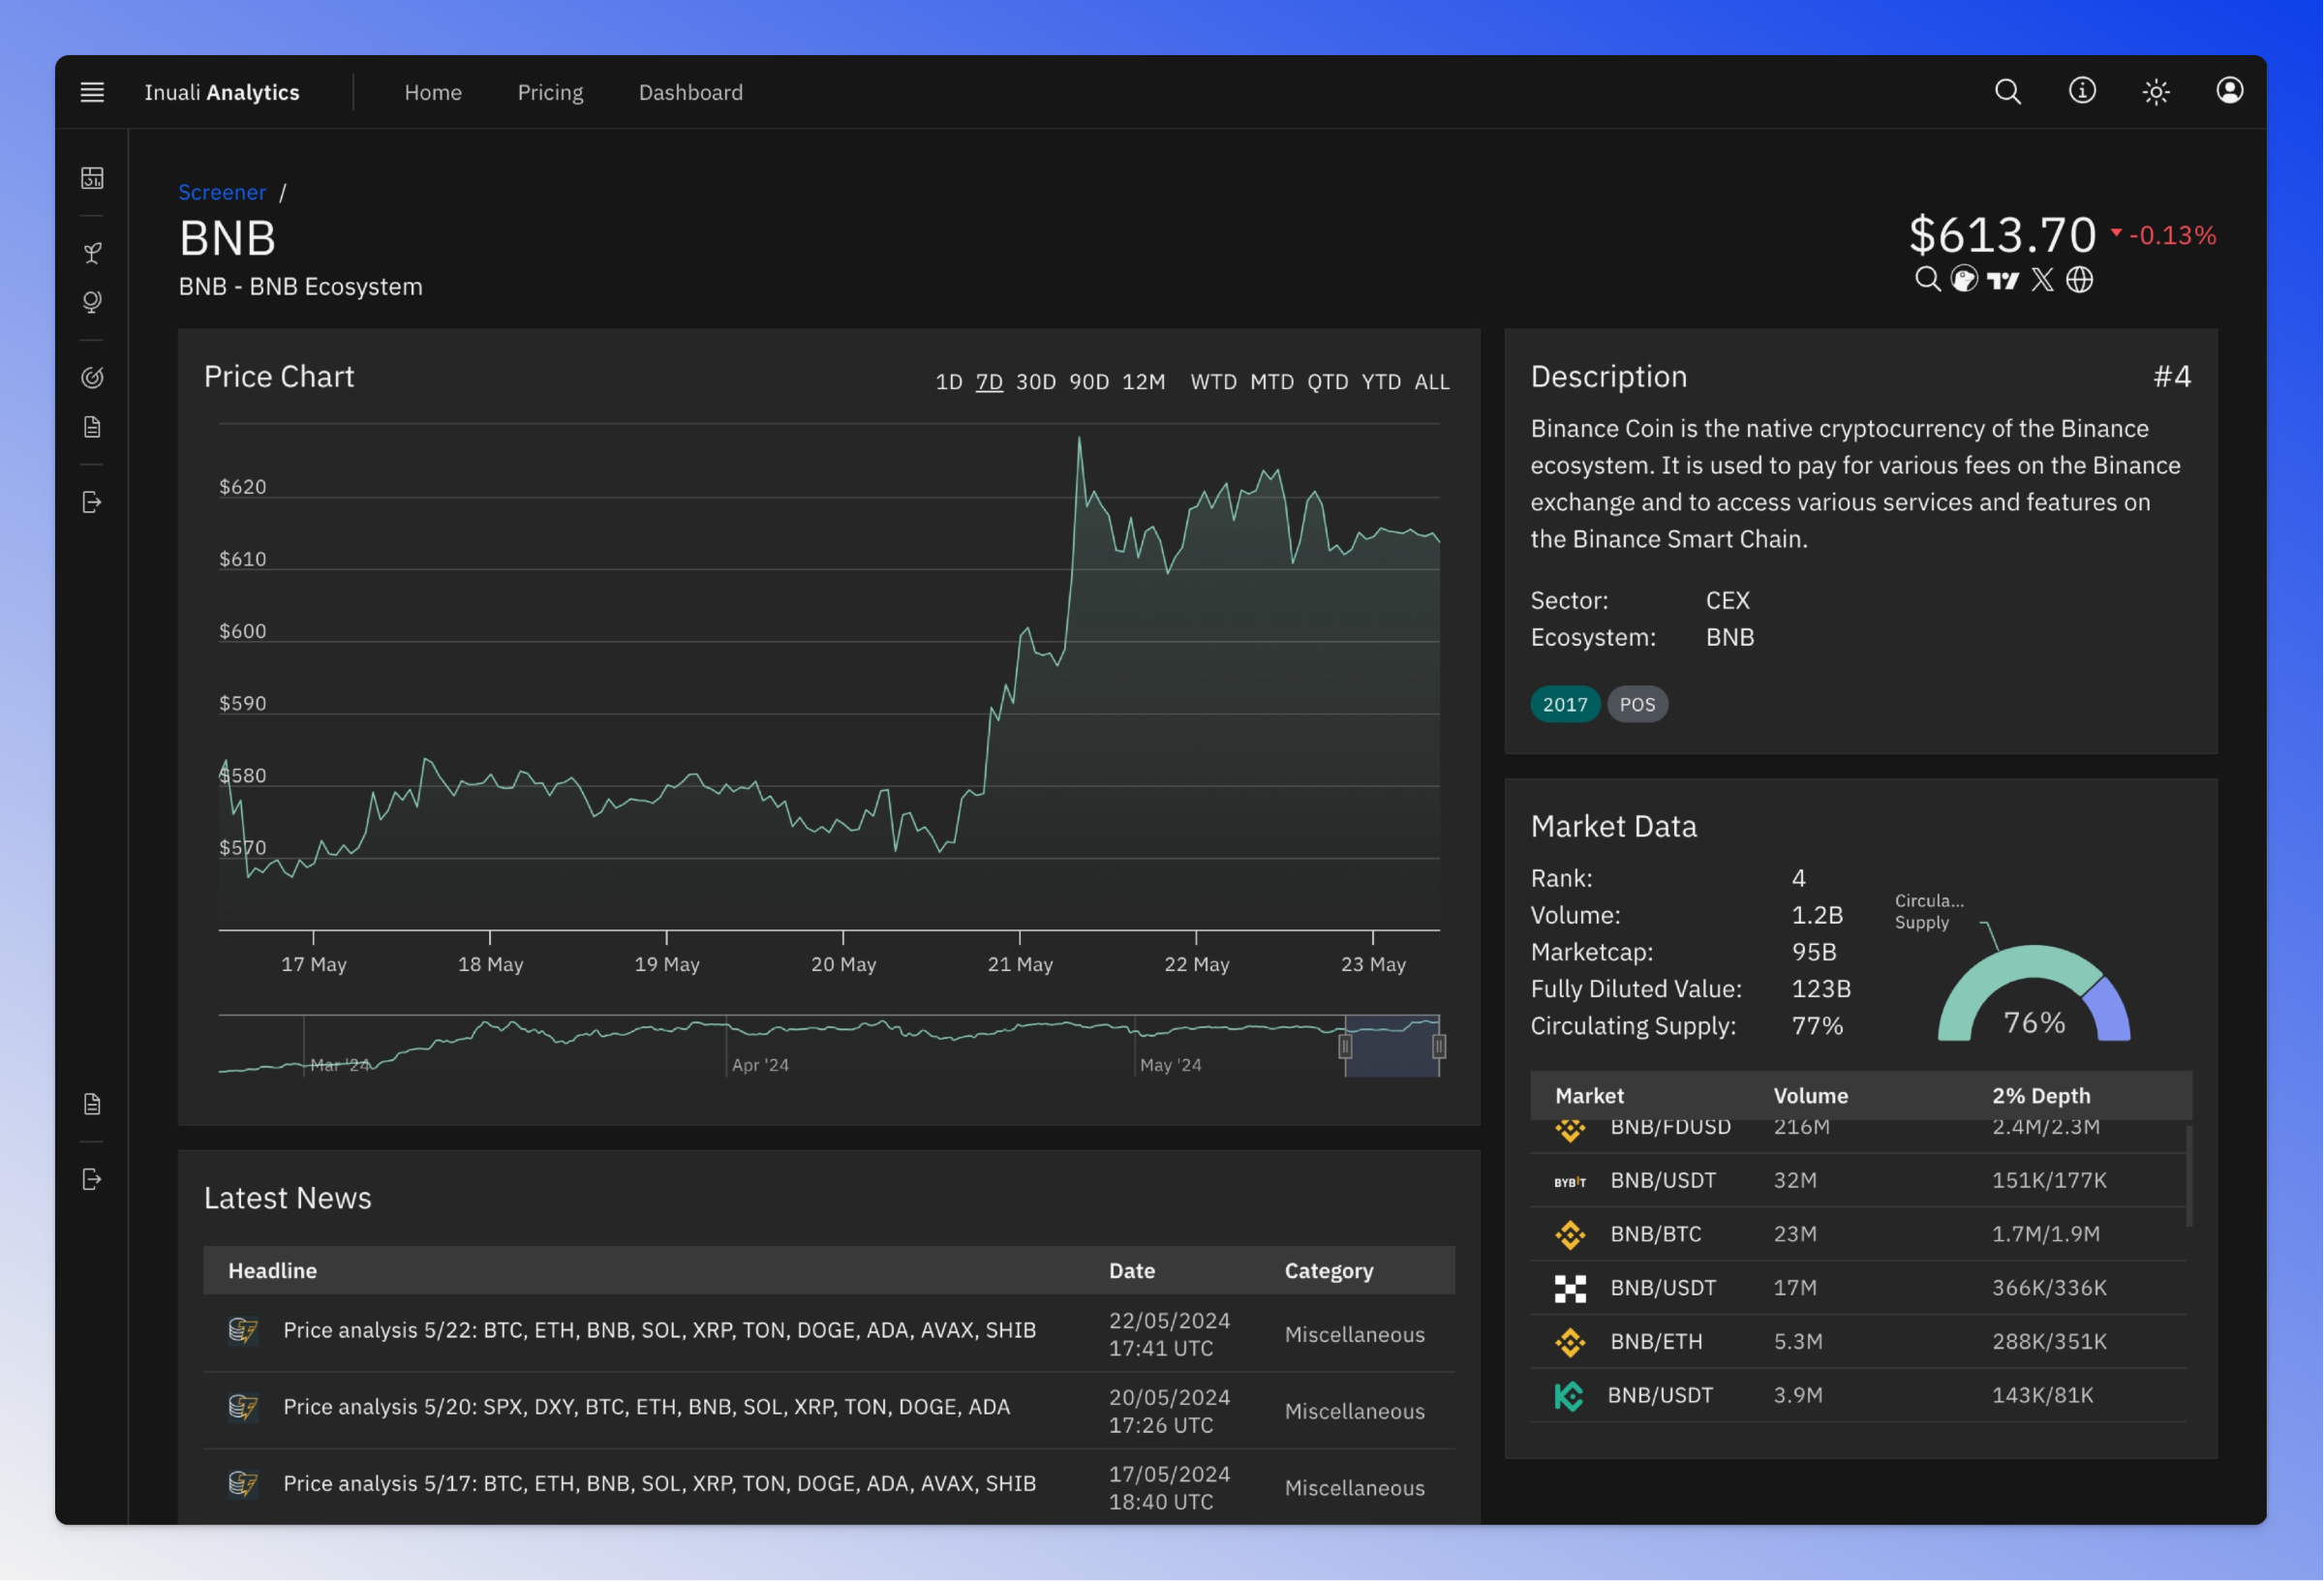
Task: Open the radar target sidebar icon
Action: coord(92,377)
